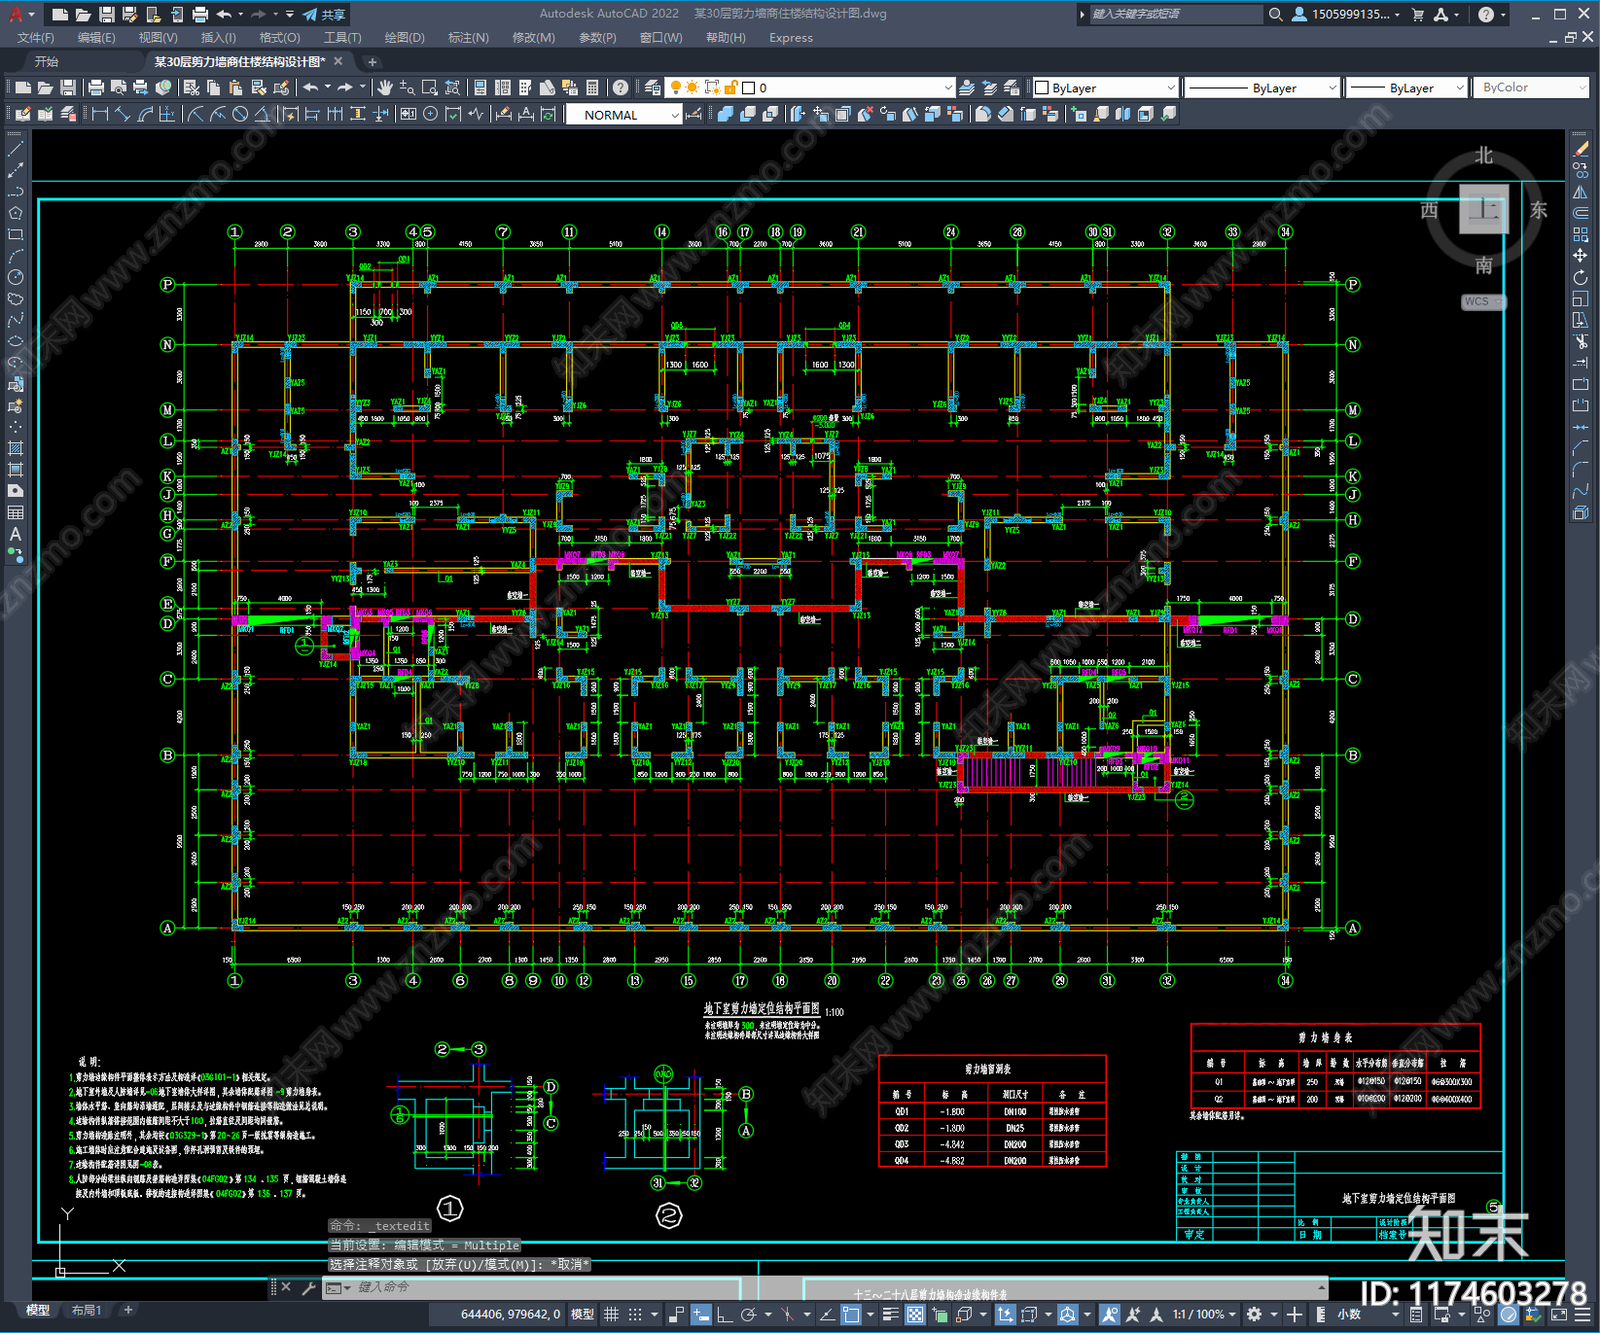Image resolution: width=1600 pixels, height=1333 pixels.
Task: Toggle Dynamic Input in status bar
Action: 701,1314
